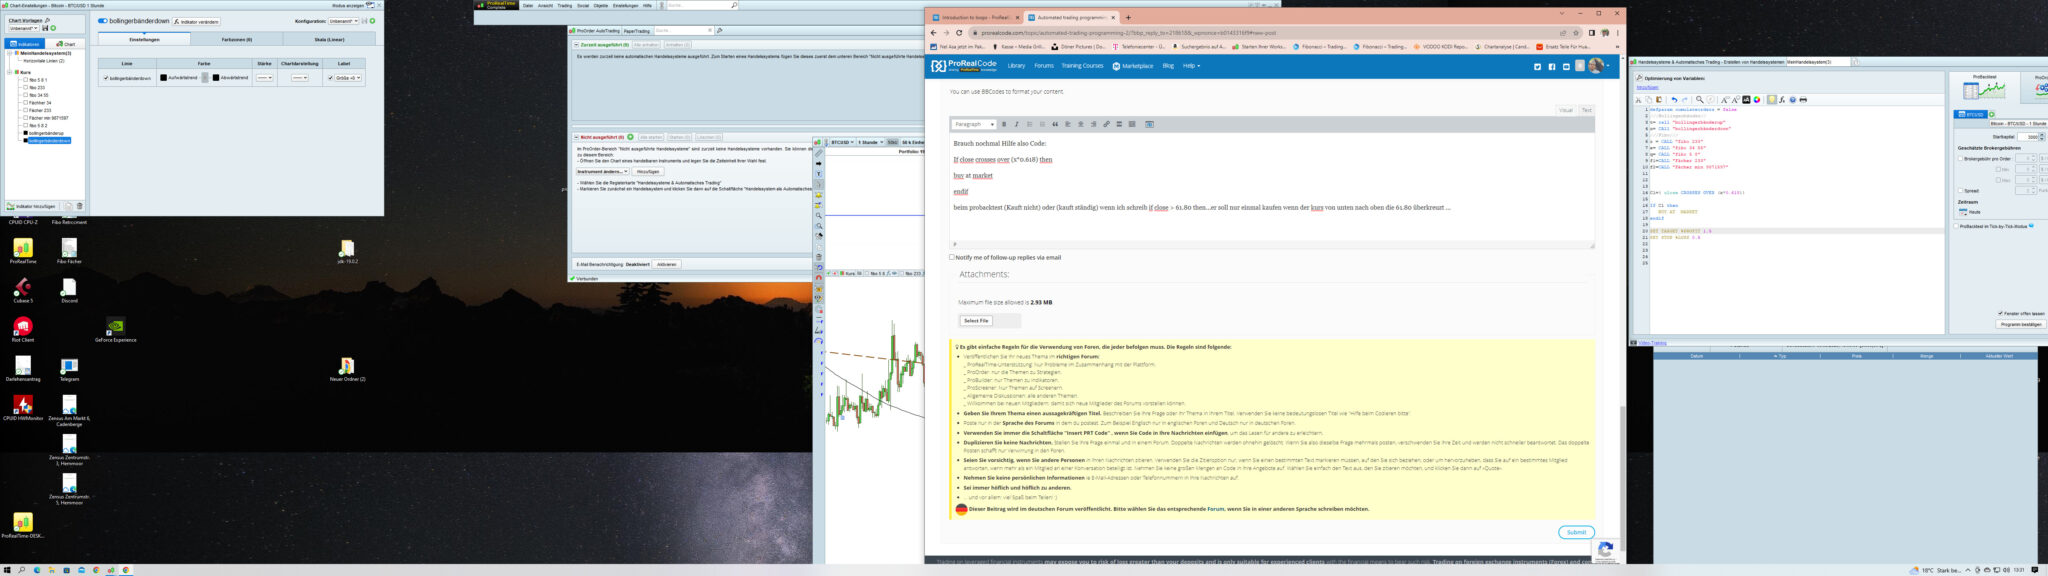The image size is (2048, 576).
Task: Click the Startkapital input field
Action: click(x=2027, y=137)
